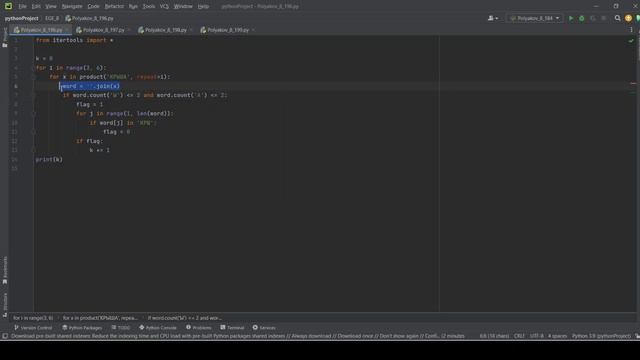
Task: Open the Run menu
Action: [133, 7]
